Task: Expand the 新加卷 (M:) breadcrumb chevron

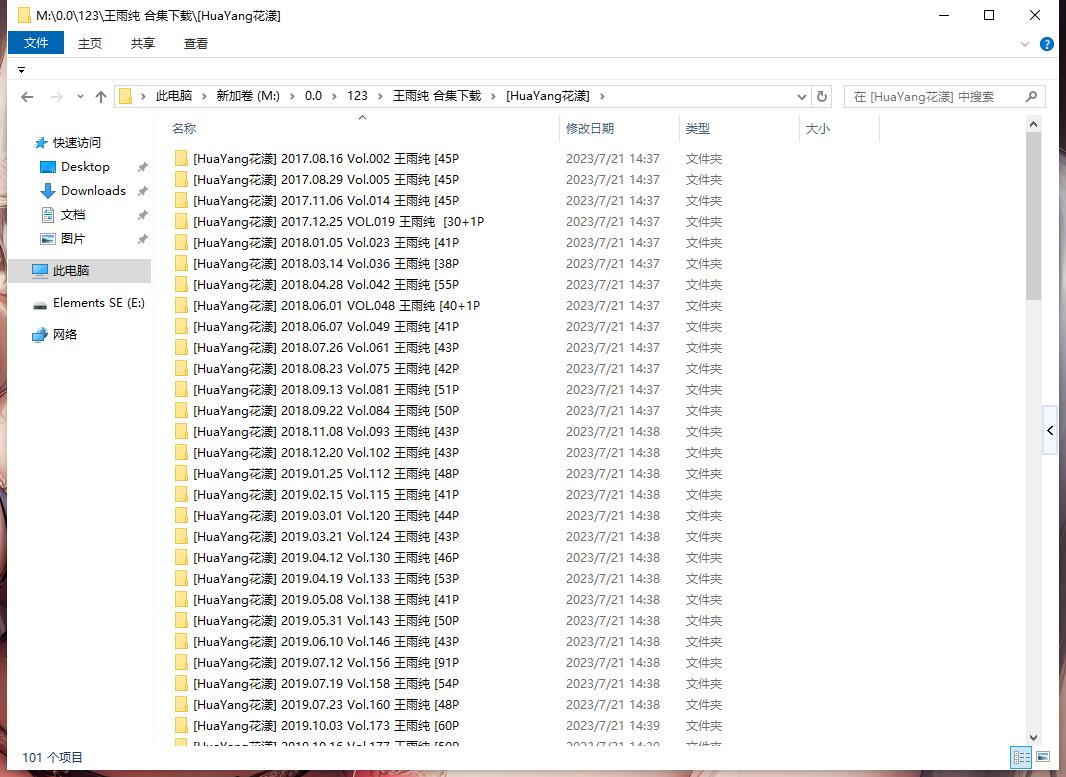Action: [x=292, y=97]
